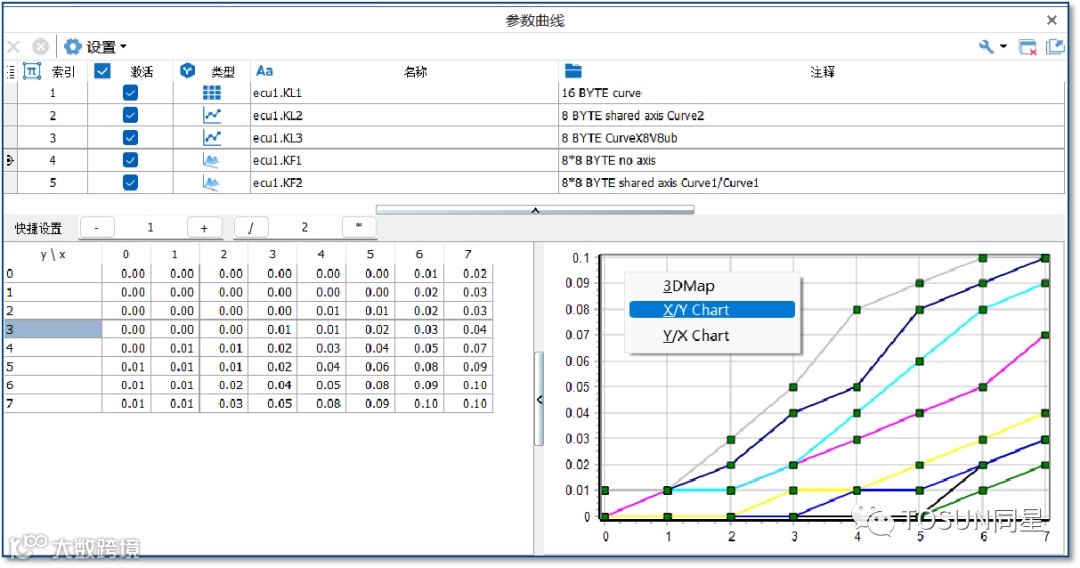1080x568 pixels.
Task: Toggle the activation checkbox for ecu1.KL3
Action: click(130, 138)
